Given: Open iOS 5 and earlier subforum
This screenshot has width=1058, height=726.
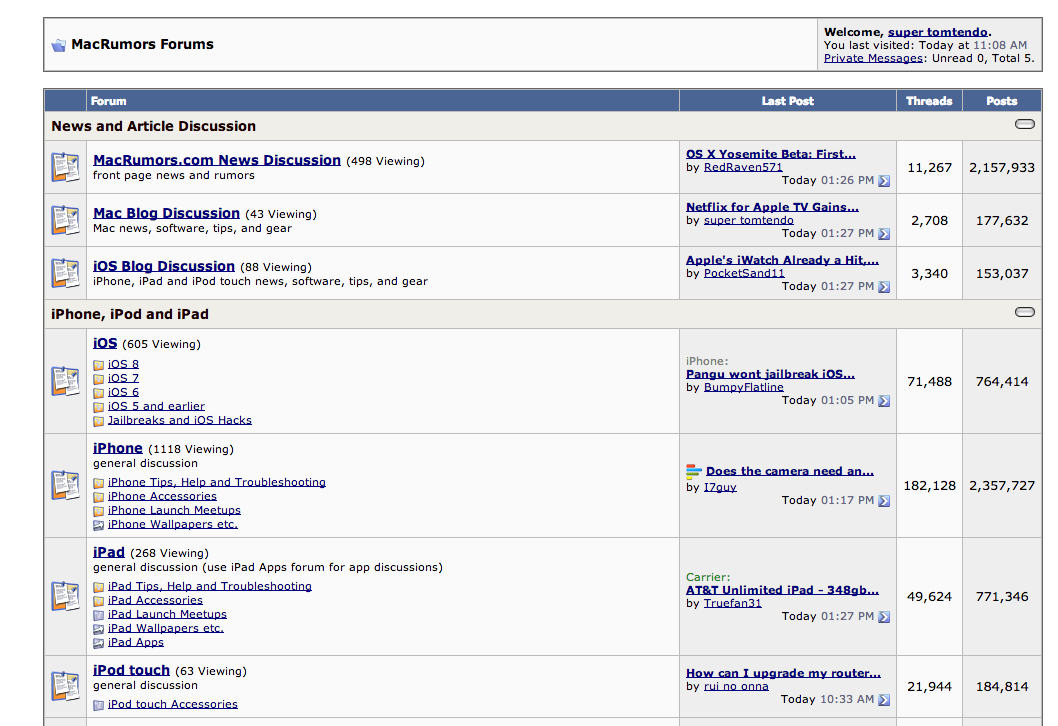Looking at the screenshot, I should 156,406.
